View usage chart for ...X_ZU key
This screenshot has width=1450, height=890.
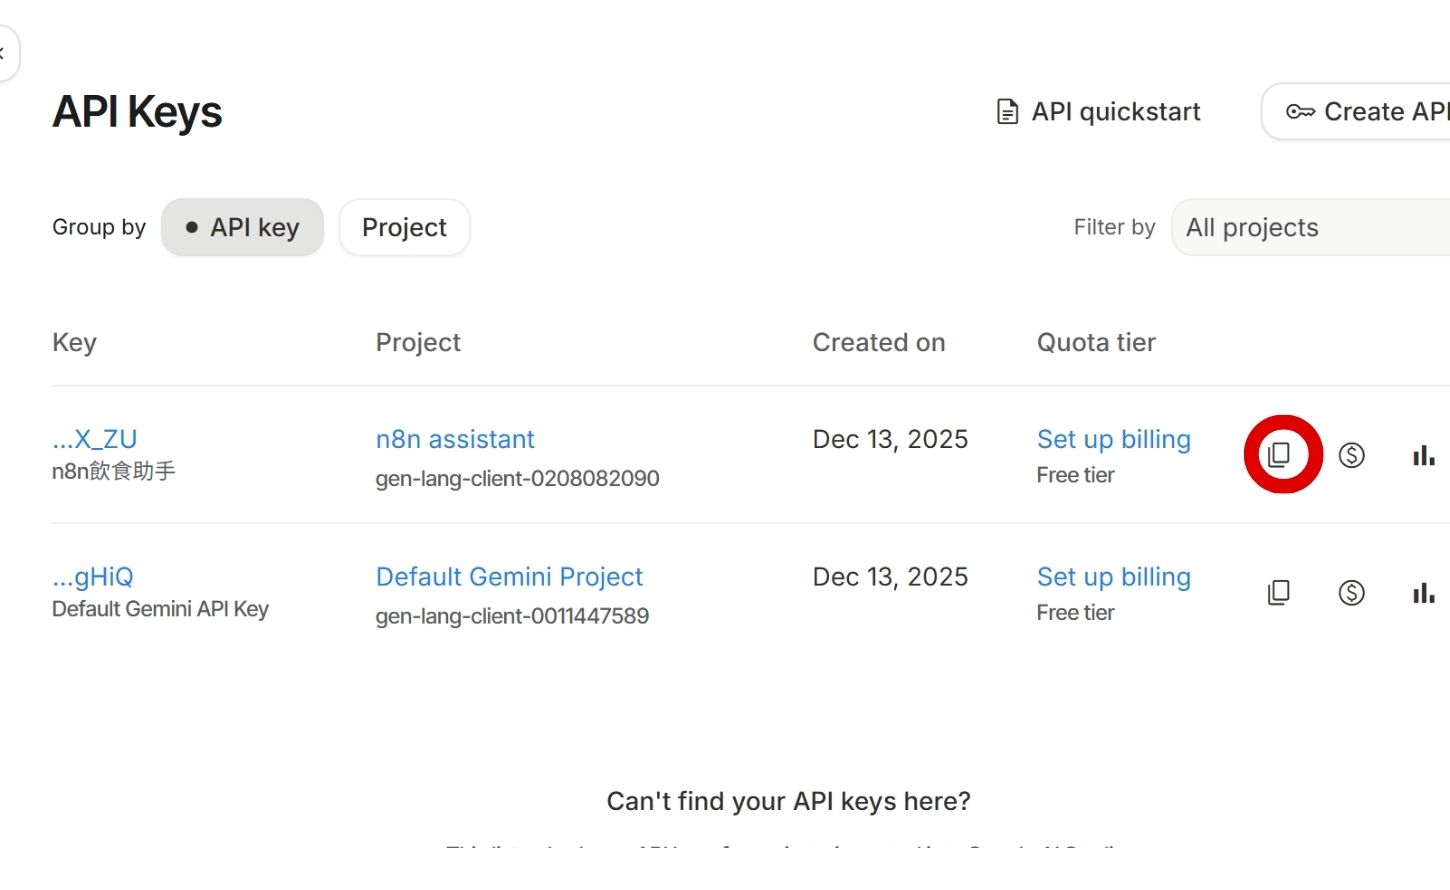click(x=1423, y=456)
